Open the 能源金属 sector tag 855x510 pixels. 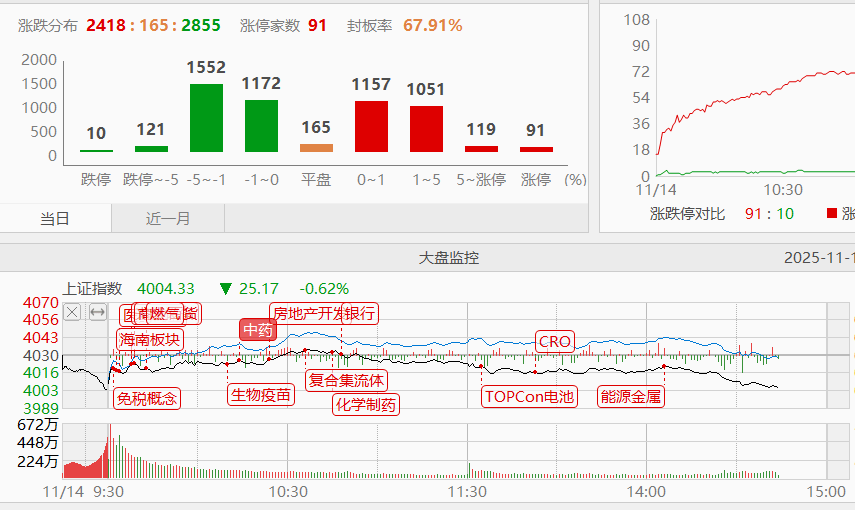coord(630,396)
